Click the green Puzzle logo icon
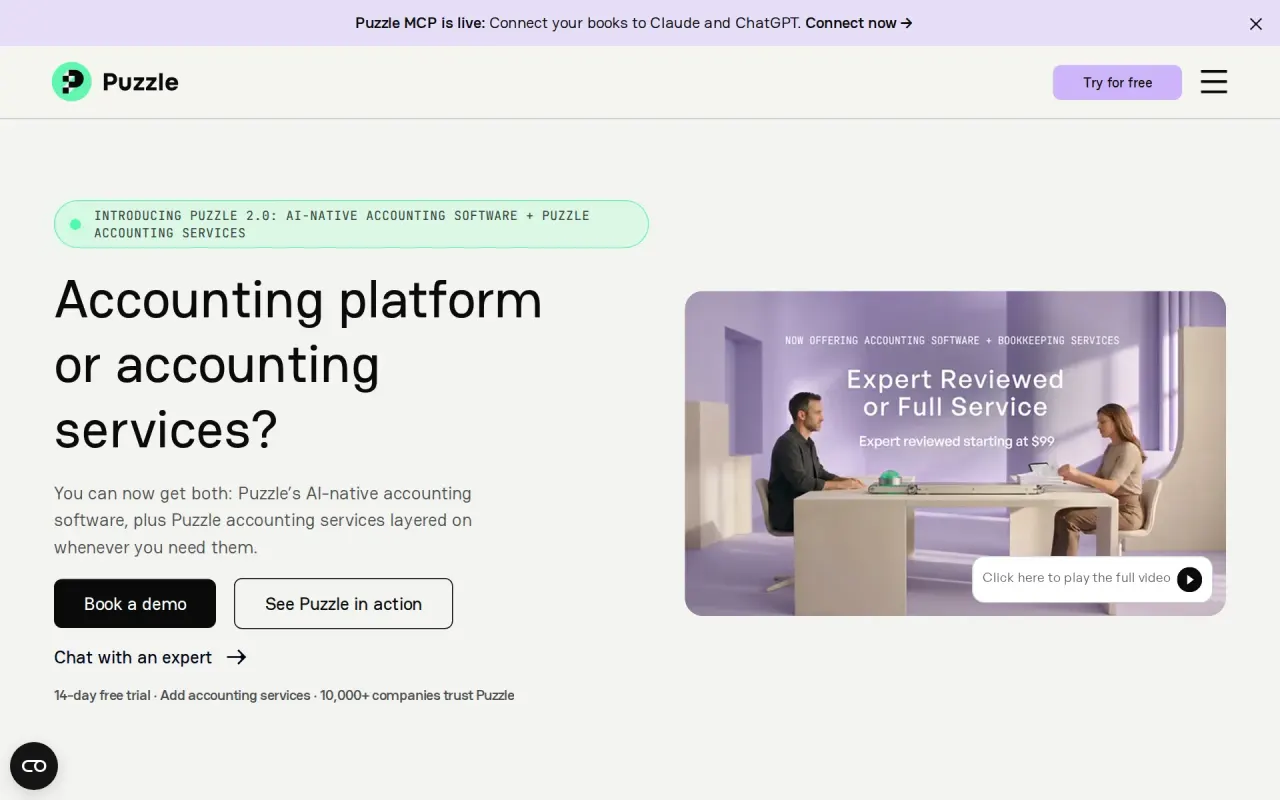 tap(71, 82)
